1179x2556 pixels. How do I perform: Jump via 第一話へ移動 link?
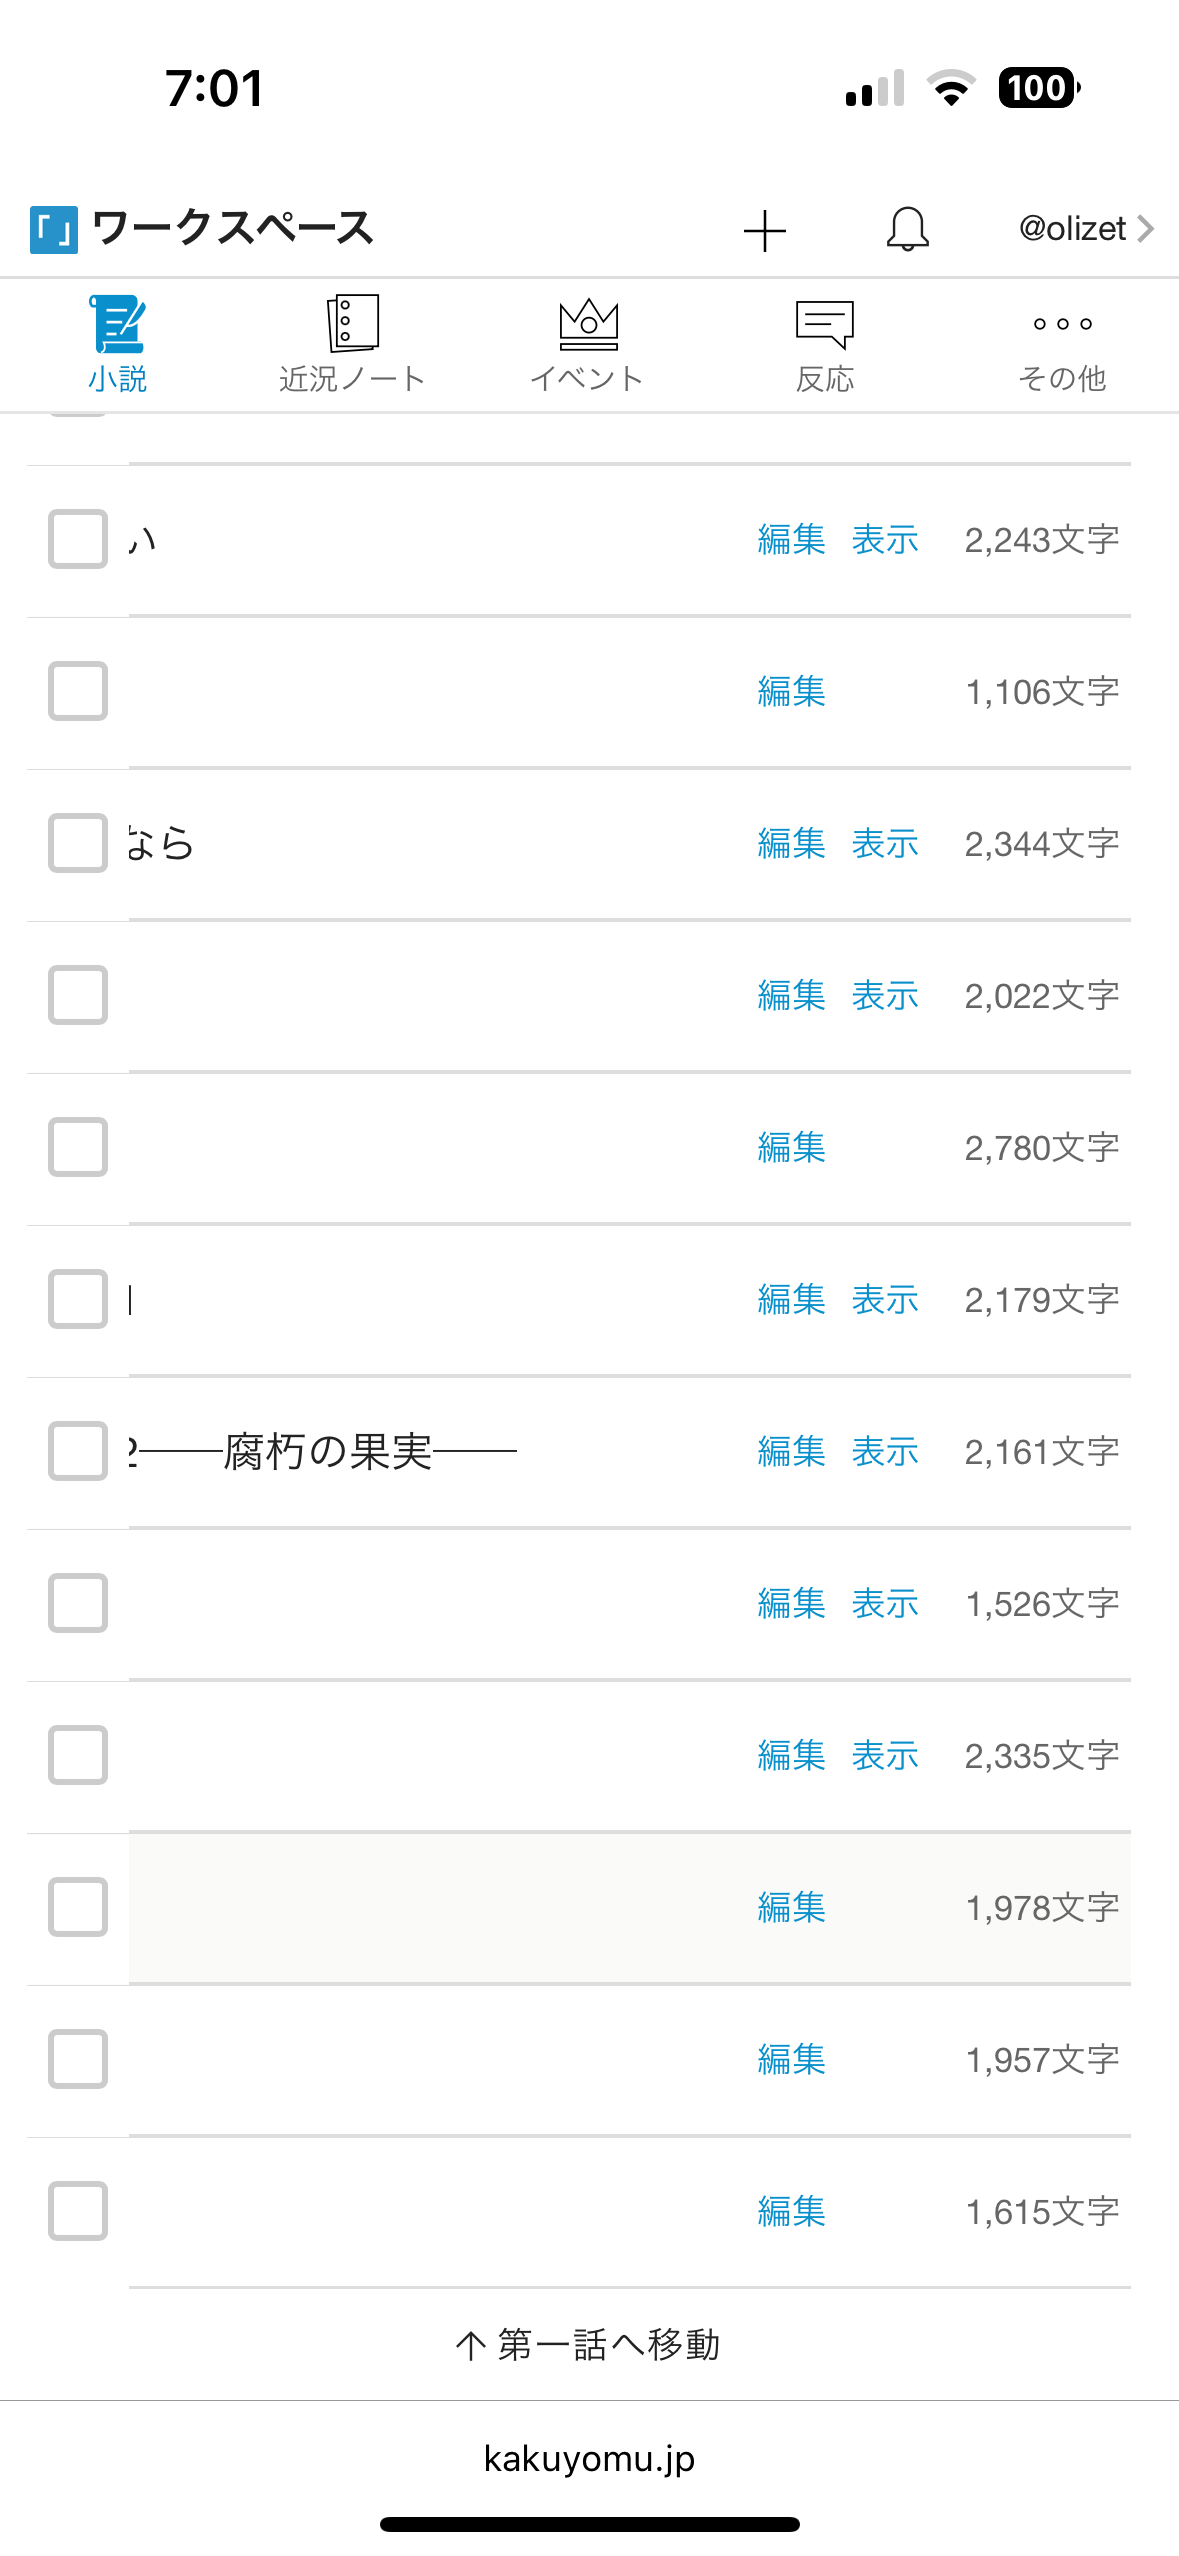(589, 2344)
